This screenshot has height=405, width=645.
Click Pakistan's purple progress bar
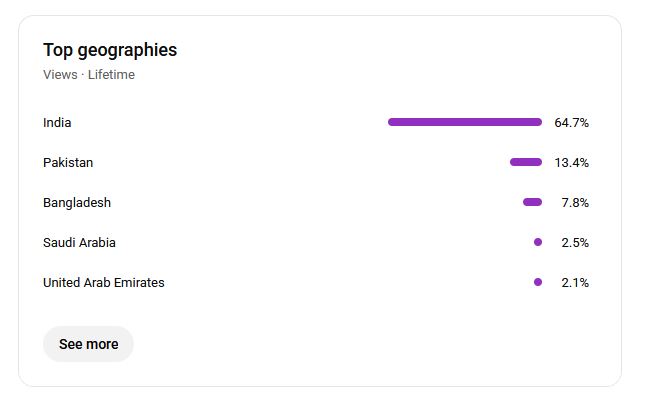point(526,162)
